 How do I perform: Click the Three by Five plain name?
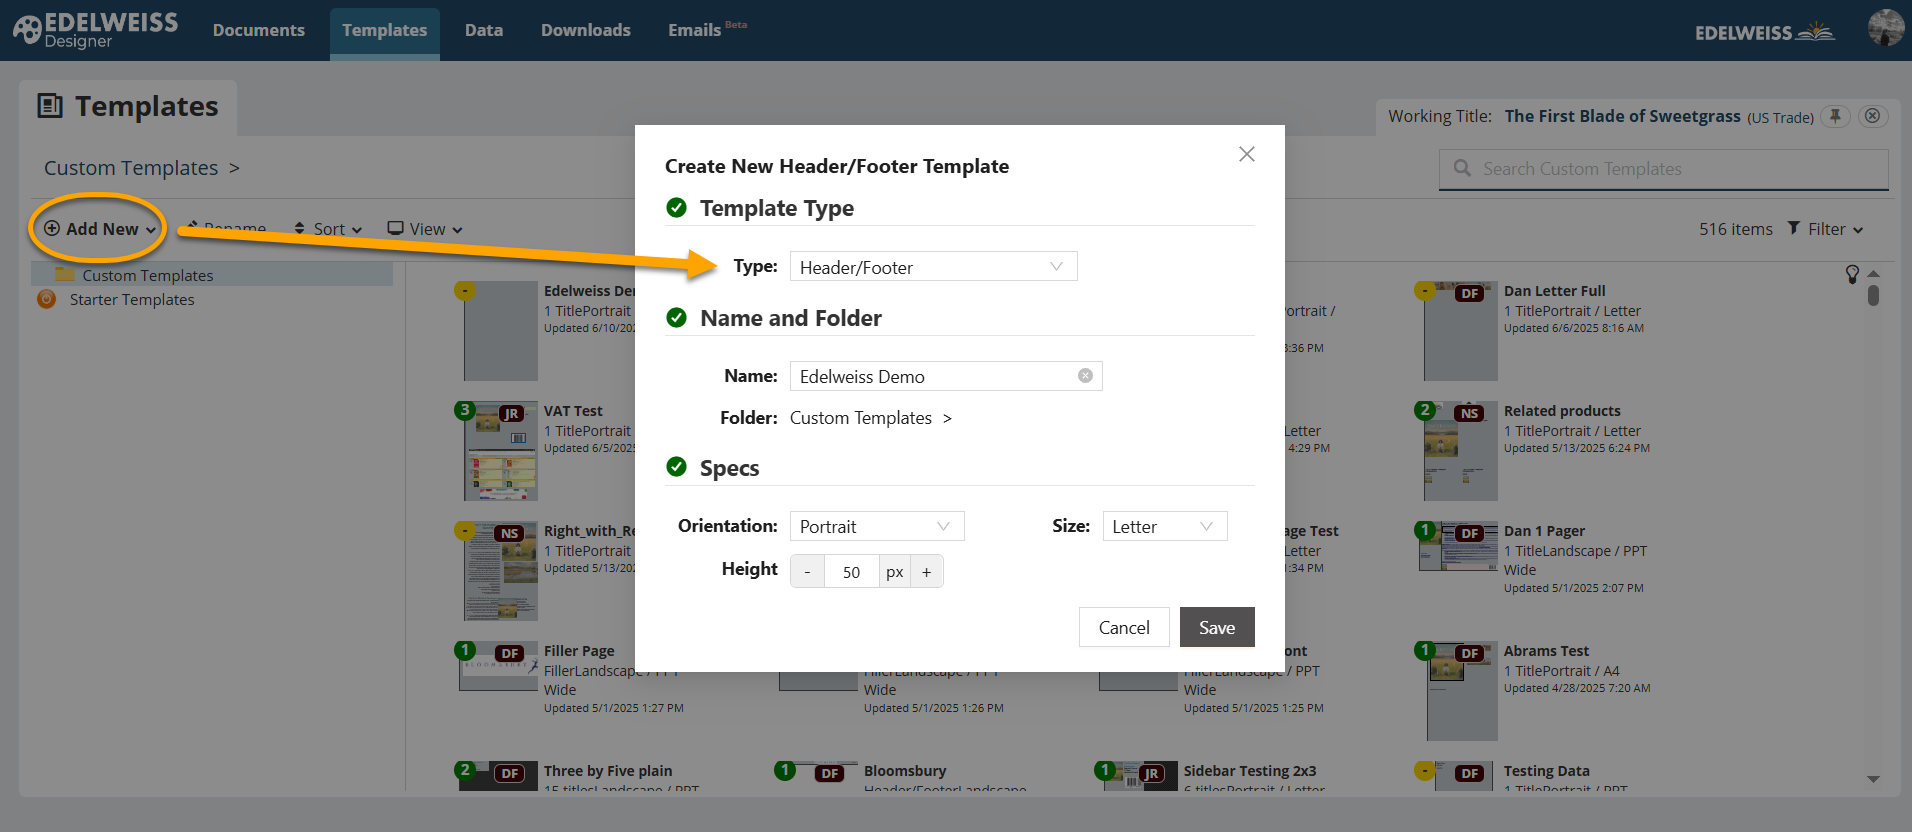608,771
